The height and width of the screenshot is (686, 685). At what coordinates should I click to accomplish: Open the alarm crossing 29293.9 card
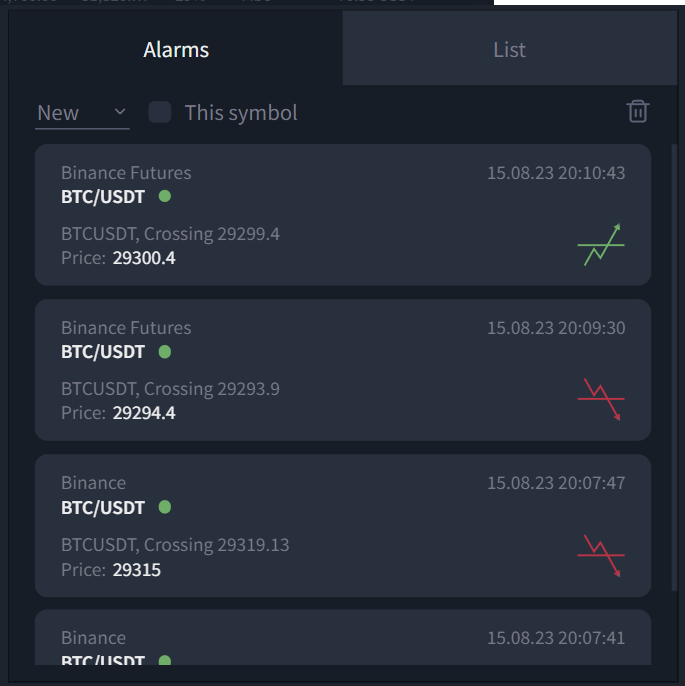343,370
